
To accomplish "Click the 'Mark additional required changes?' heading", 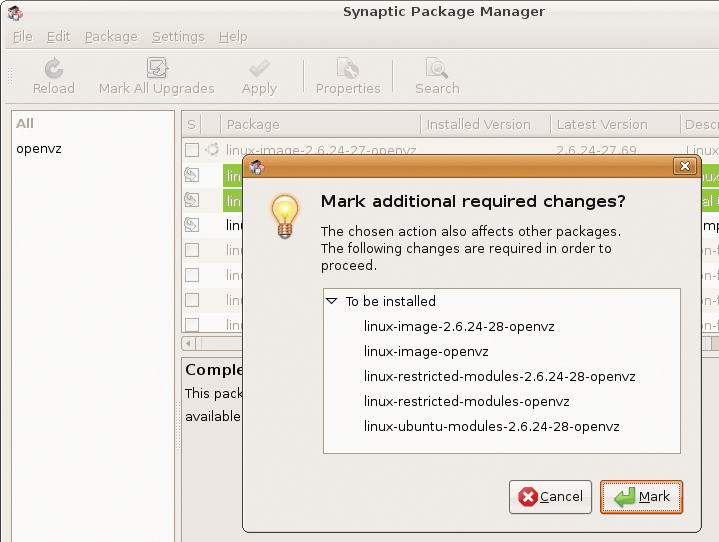I will 473,201.
